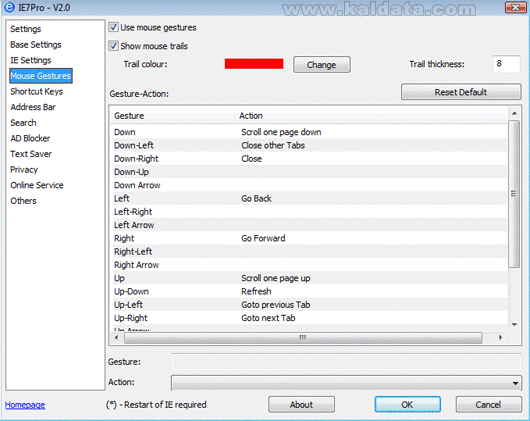Screen dimensions: 530x421
Task: Select Others in the sidebar
Action: 23,201
